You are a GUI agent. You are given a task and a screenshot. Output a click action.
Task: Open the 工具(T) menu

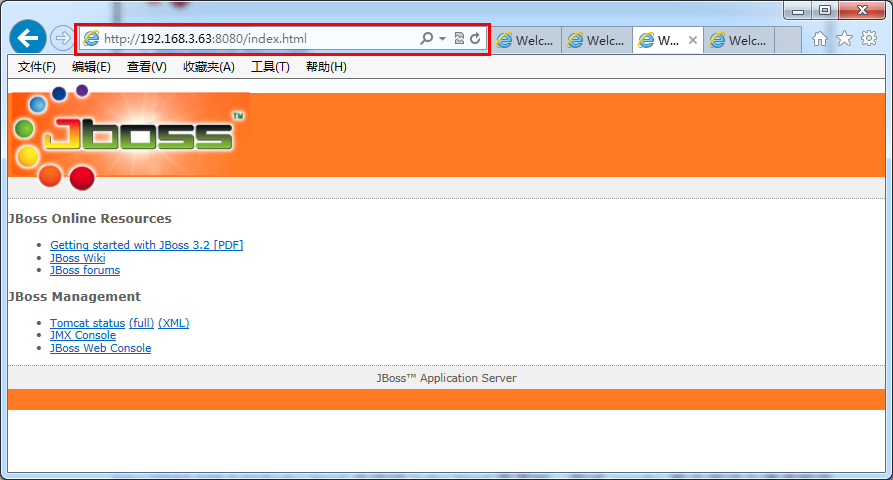(270, 67)
